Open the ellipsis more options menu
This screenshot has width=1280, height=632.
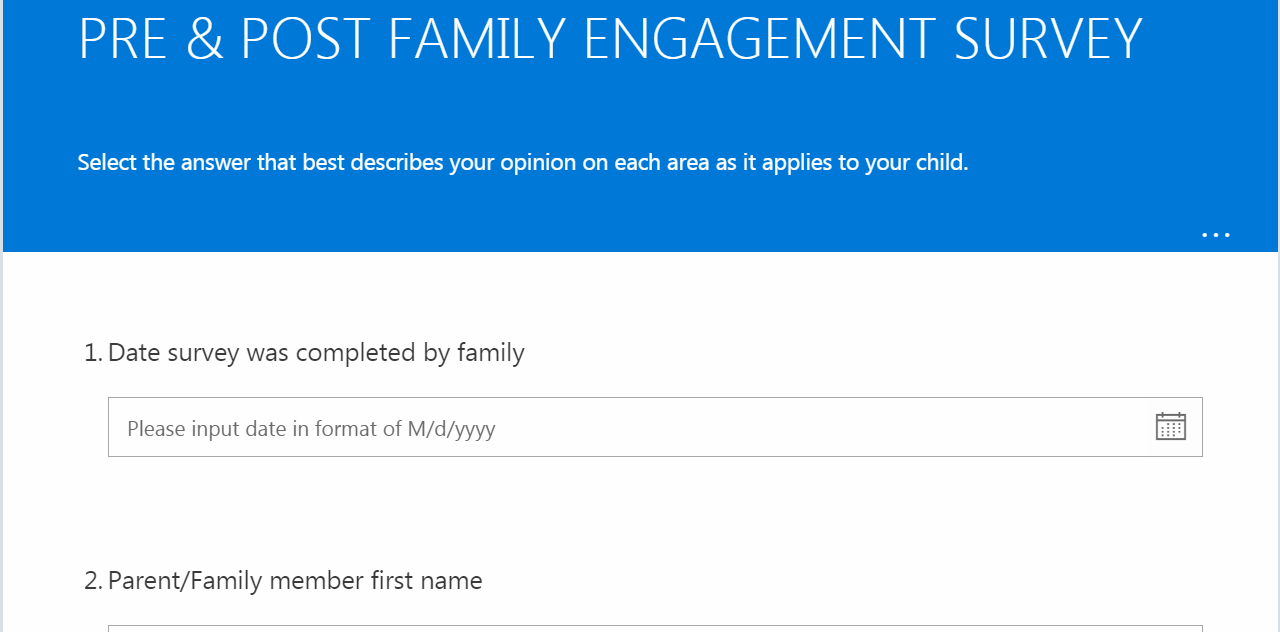(x=1216, y=235)
